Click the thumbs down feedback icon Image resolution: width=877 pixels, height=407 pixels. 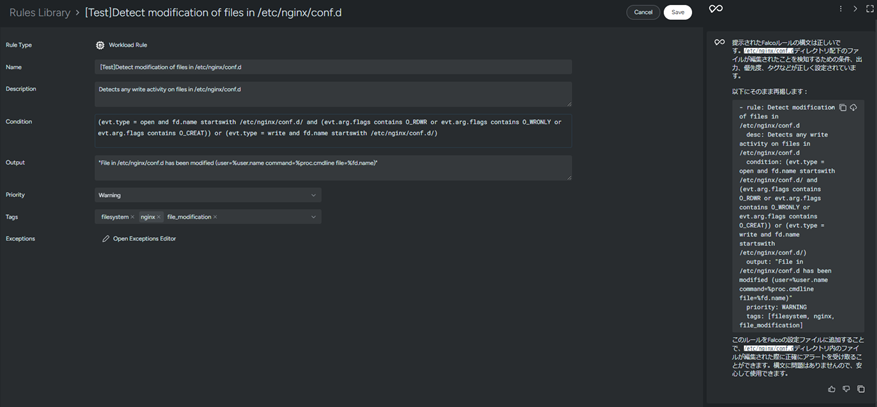(846, 389)
